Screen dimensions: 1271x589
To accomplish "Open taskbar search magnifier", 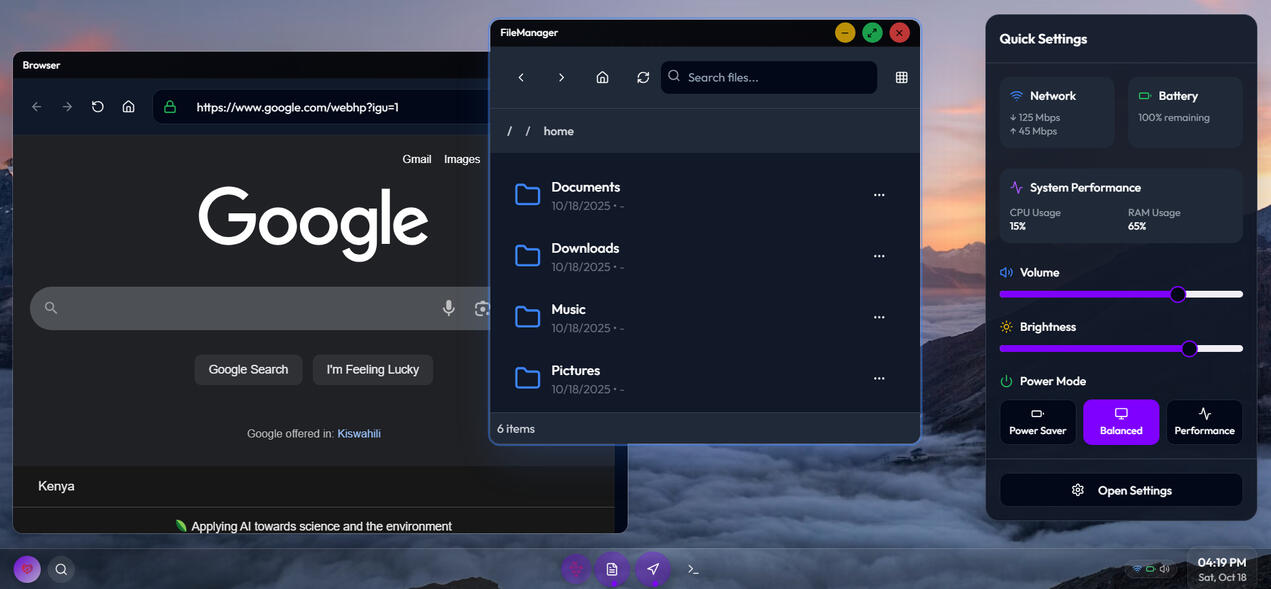I will (x=61, y=569).
